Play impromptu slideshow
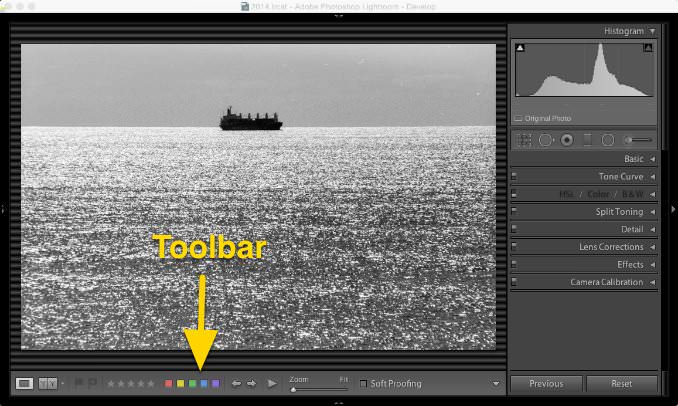 (x=272, y=384)
